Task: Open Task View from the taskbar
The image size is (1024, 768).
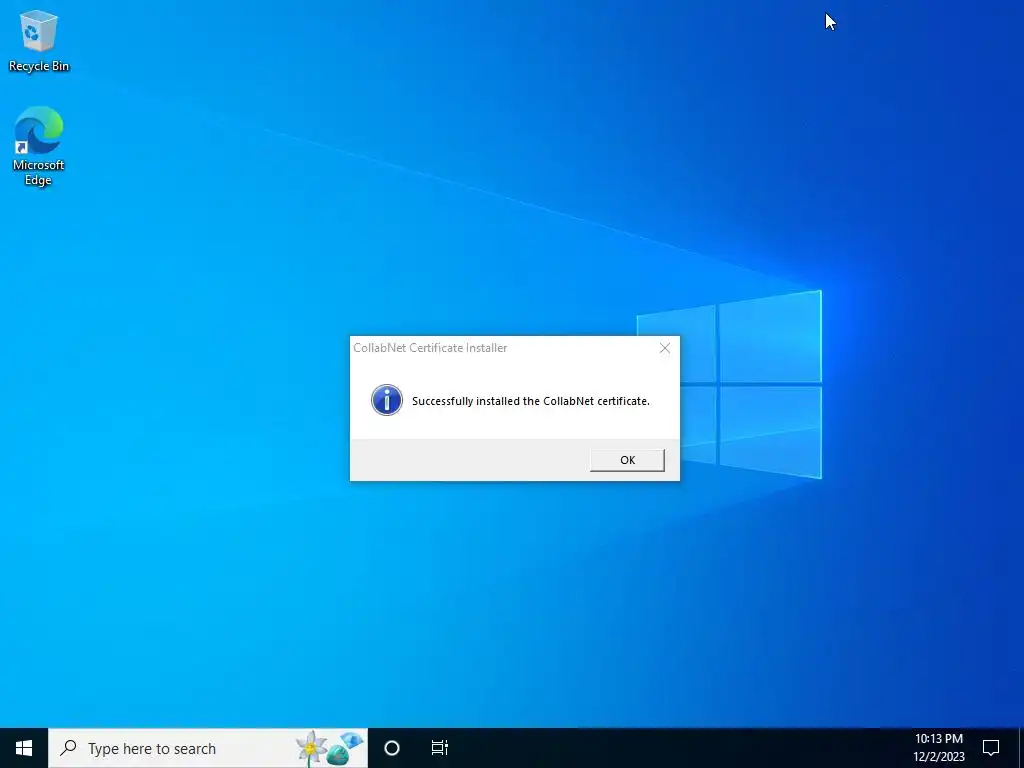Action: click(440, 748)
